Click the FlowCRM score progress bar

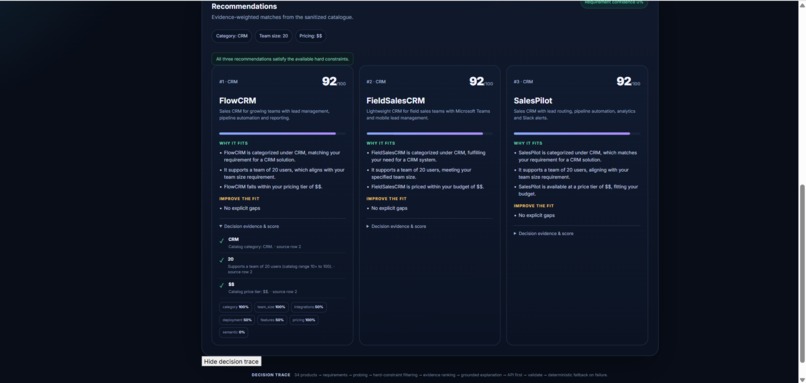point(282,134)
